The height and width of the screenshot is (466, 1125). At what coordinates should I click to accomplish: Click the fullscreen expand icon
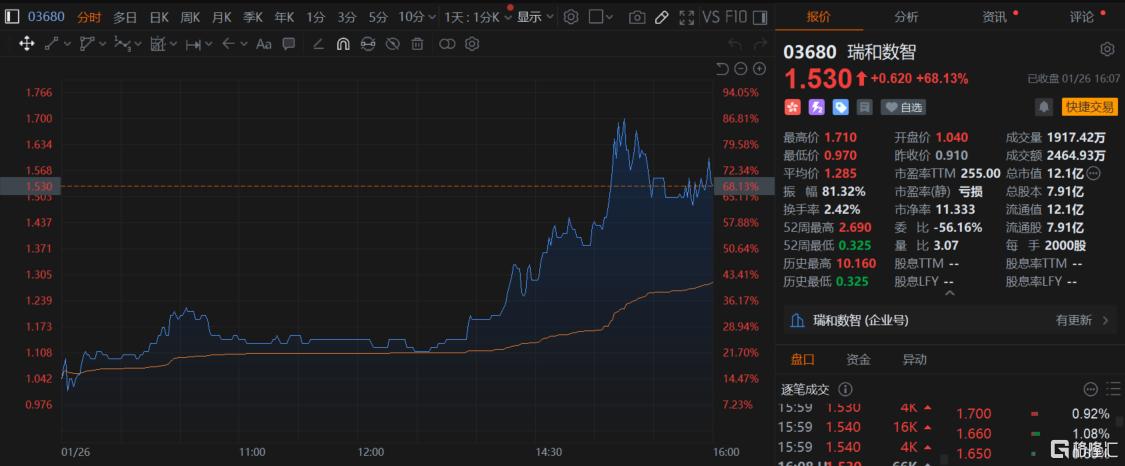(x=686, y=17)
